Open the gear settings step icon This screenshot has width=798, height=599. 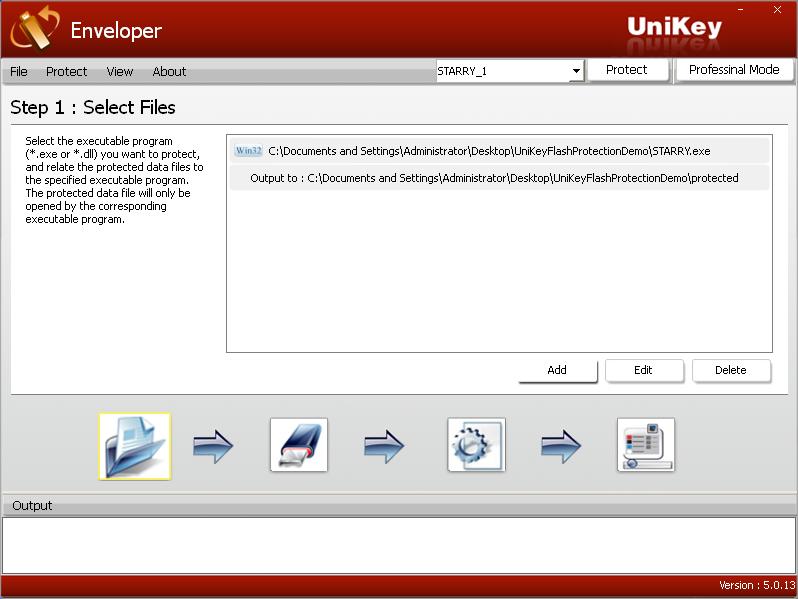(x=476, y=445)
